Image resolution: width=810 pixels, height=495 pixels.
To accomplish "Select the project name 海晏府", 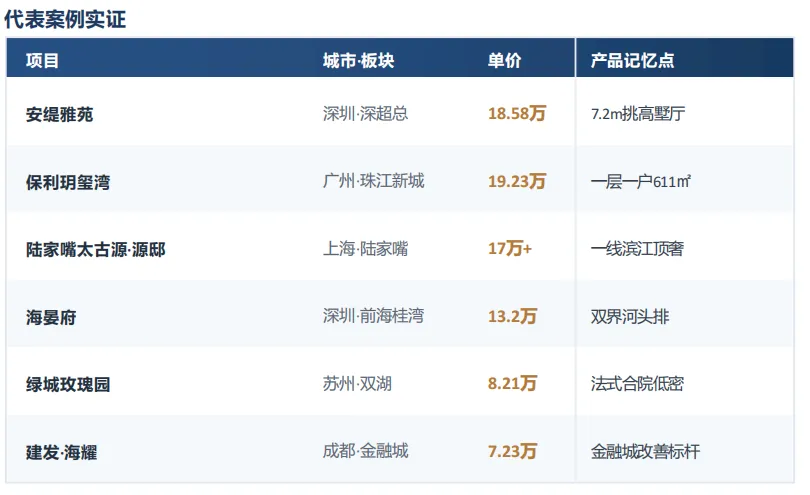I will pyautogui.click(x=51, y=317).
